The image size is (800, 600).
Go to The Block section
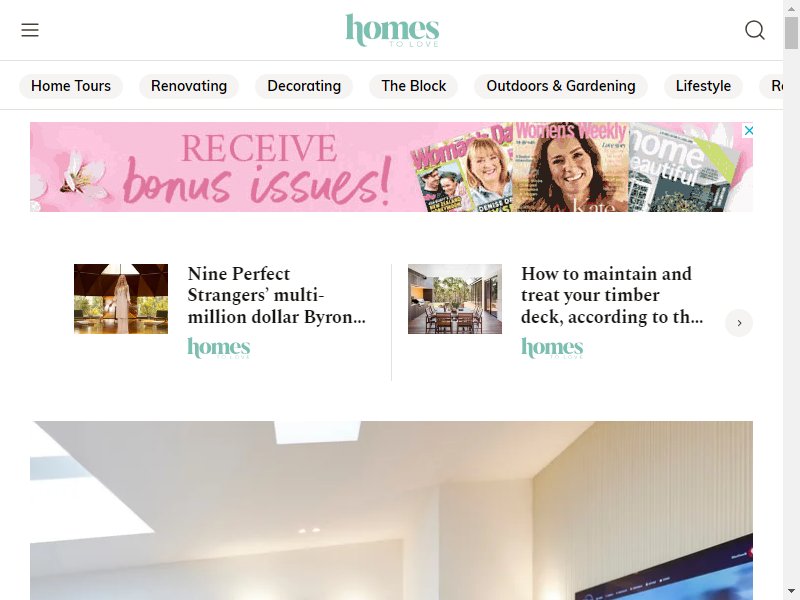[x=414, y=86]
